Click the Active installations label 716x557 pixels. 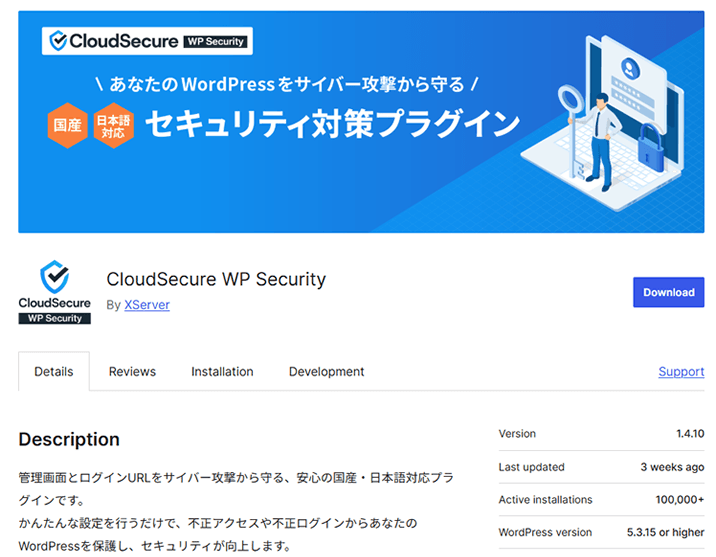[x=545, y=500]
